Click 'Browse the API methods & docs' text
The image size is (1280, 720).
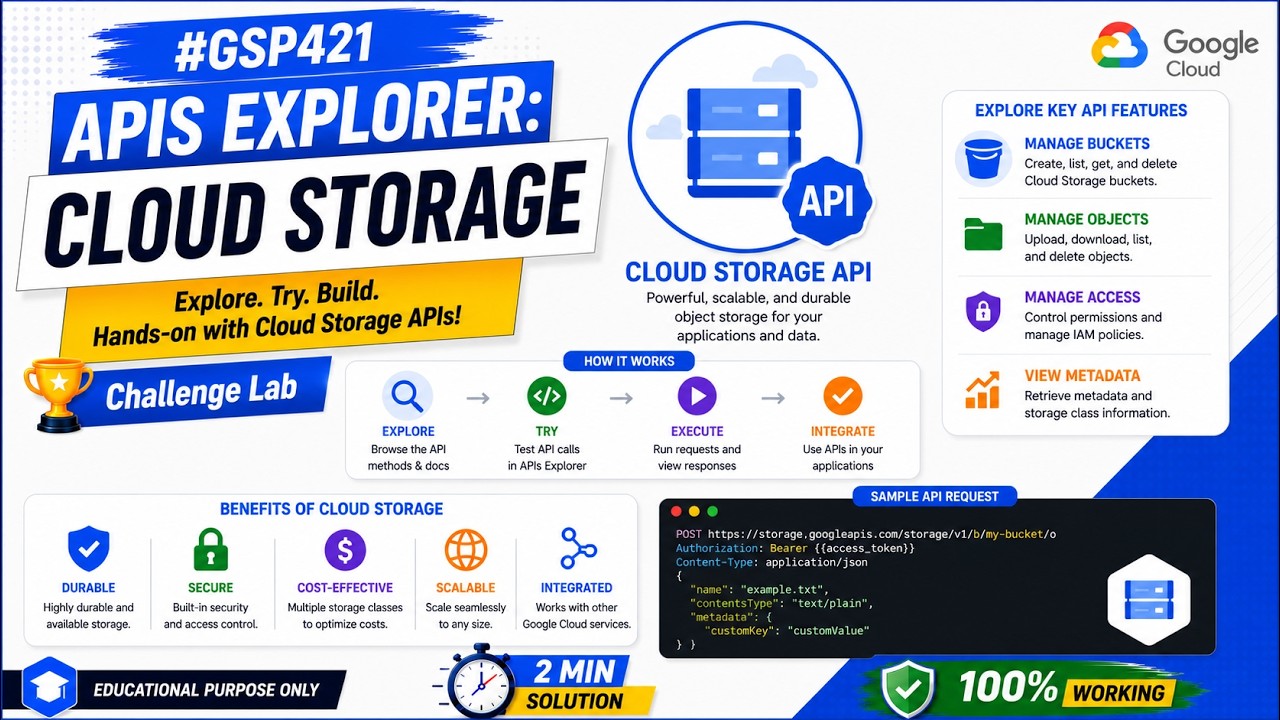[x=408, y=457]
